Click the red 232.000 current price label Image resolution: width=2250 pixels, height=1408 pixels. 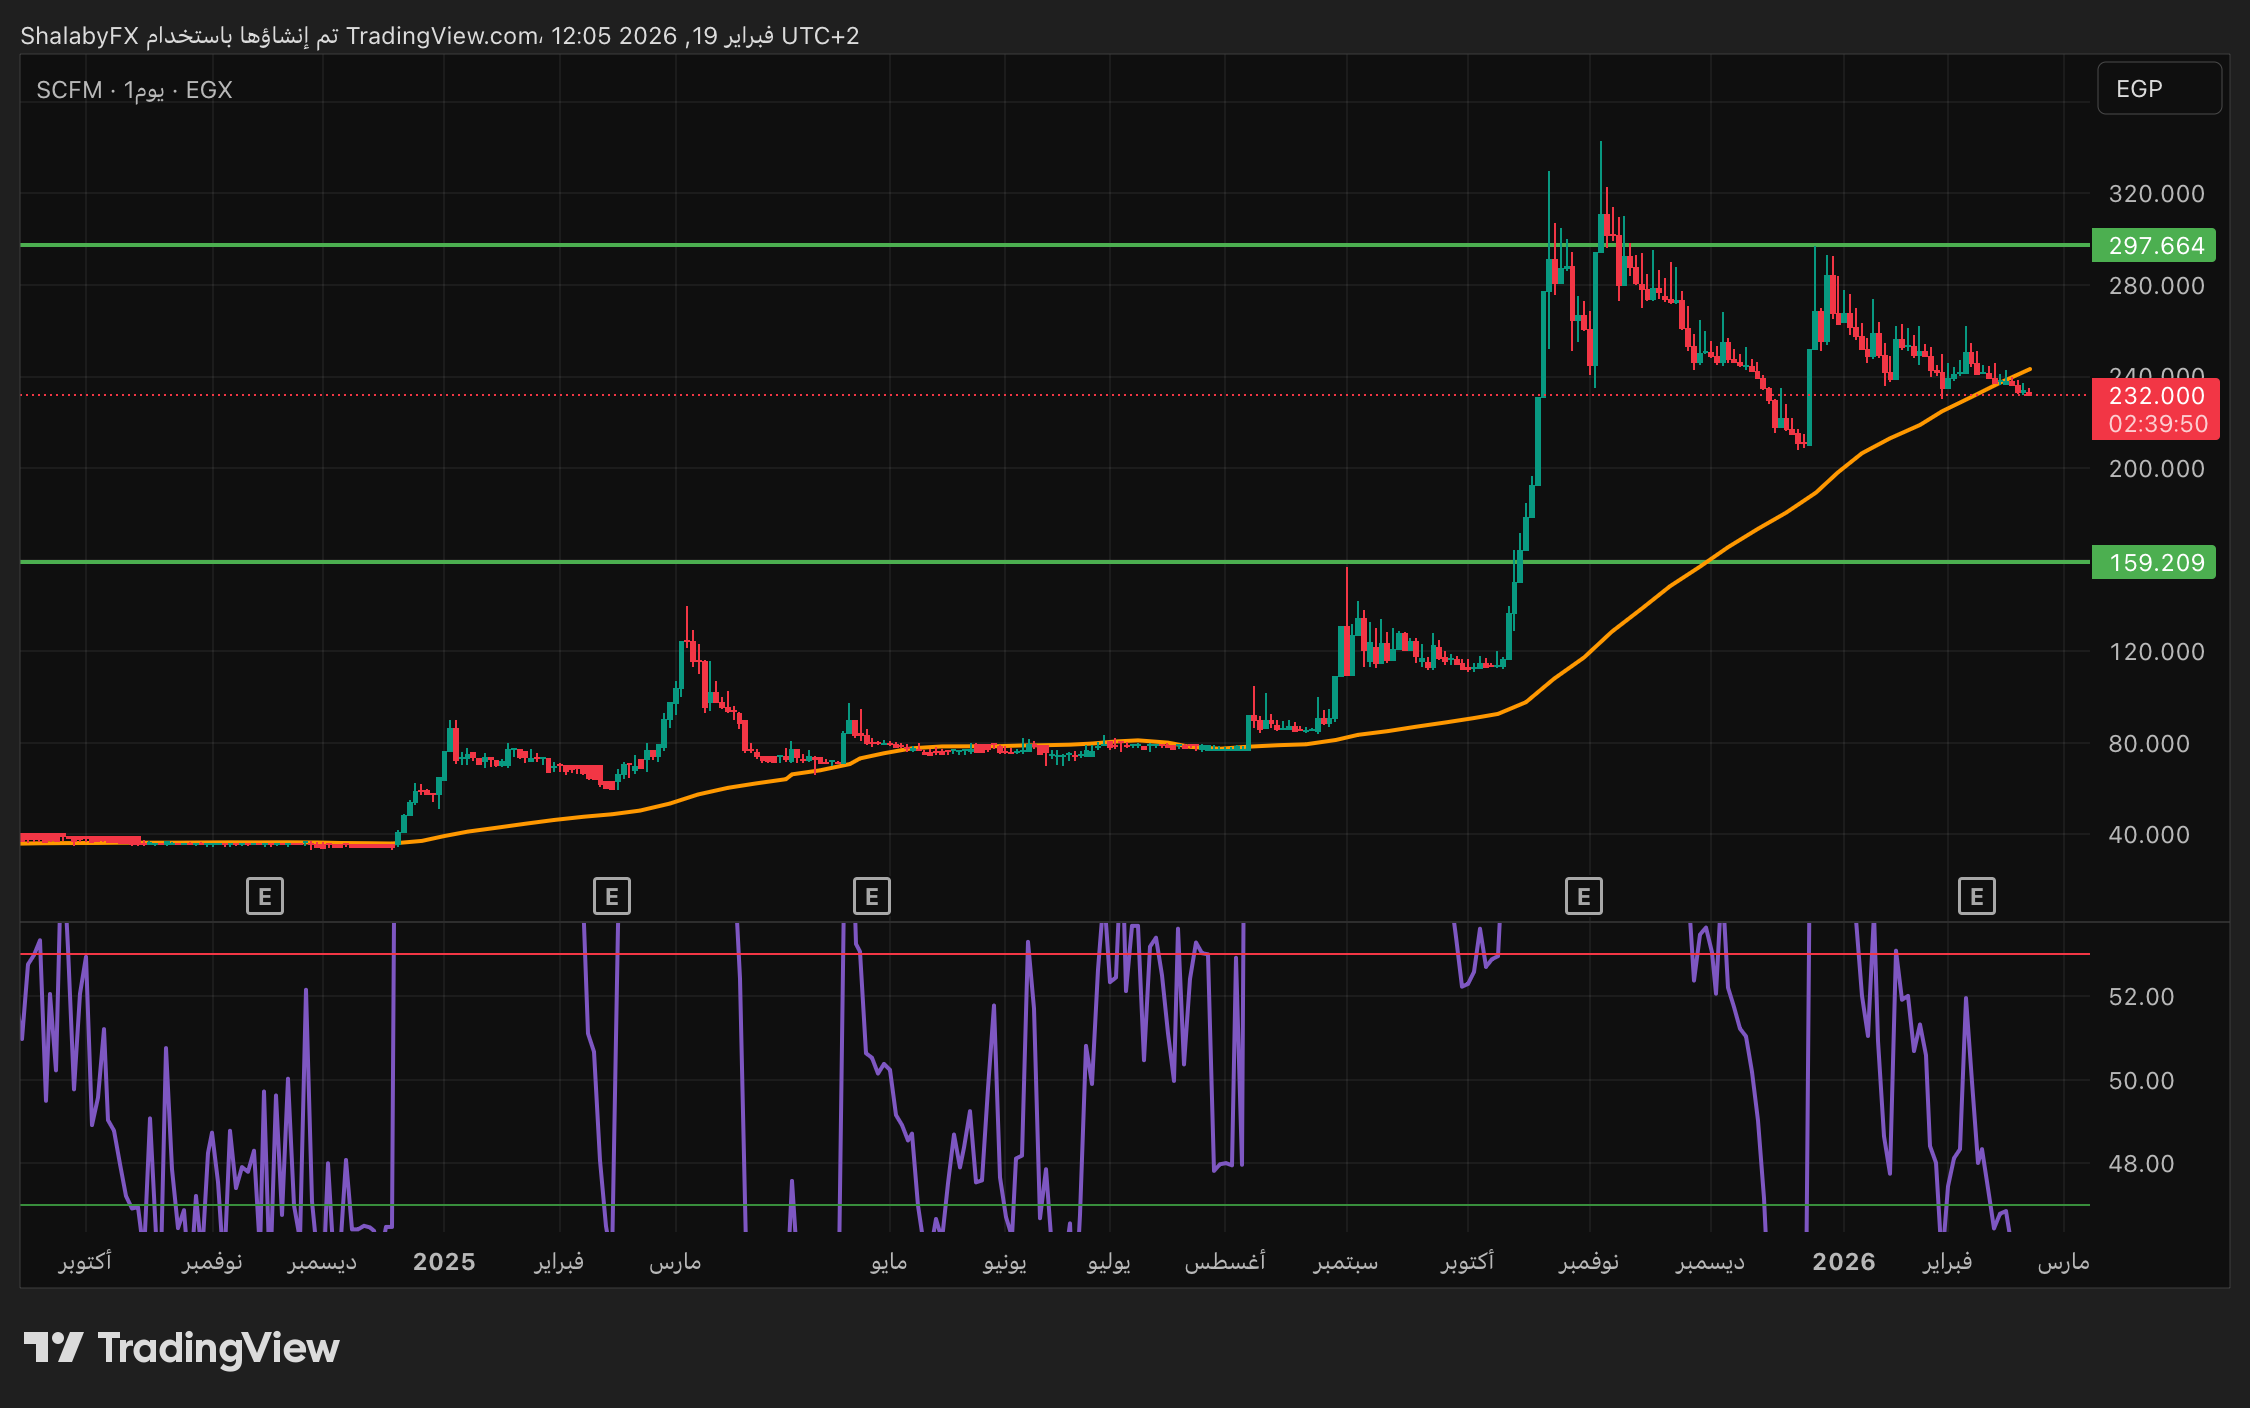[2156, 396]
